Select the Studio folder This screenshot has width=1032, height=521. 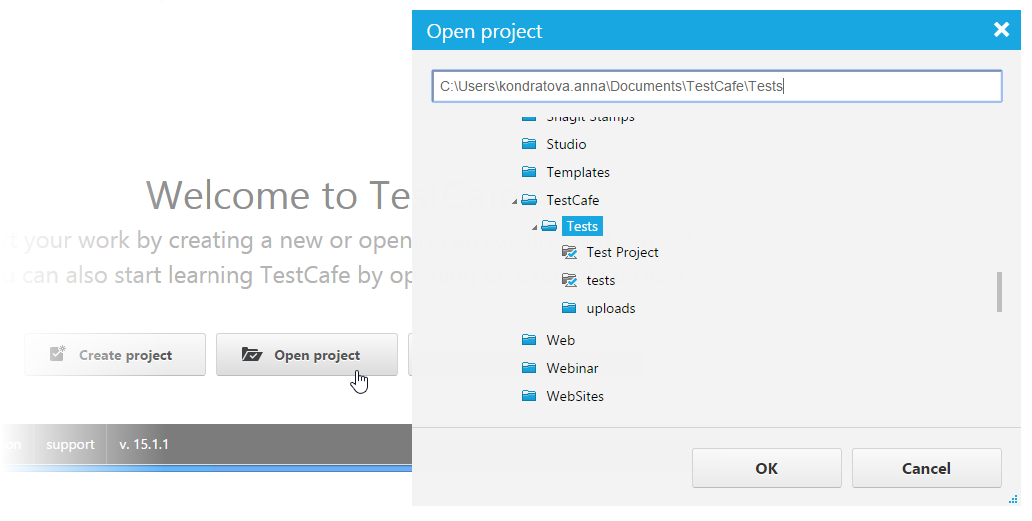(566, 144)
